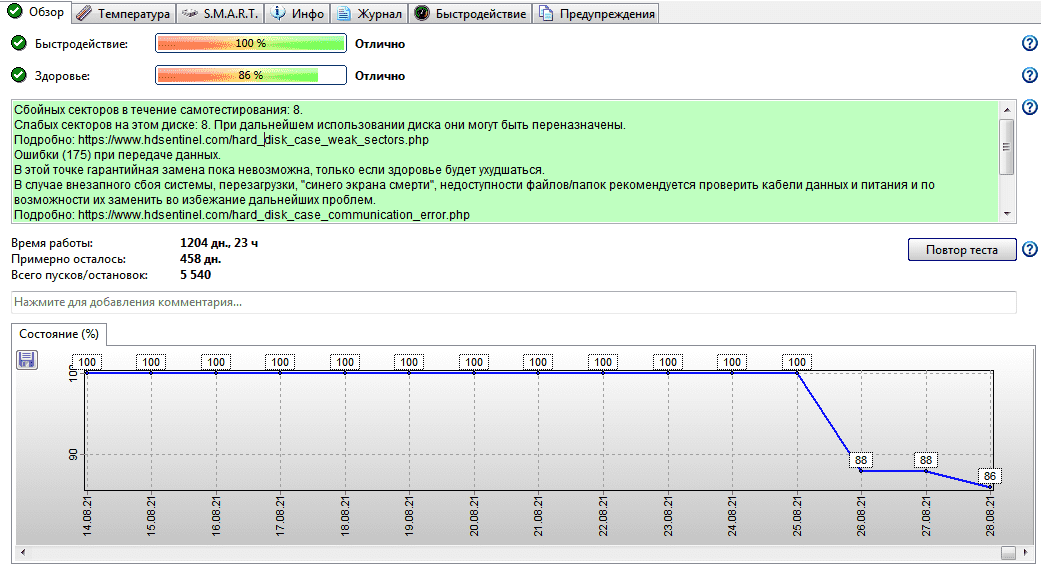Click the floppy disk save chart icon

pos(27,360)
